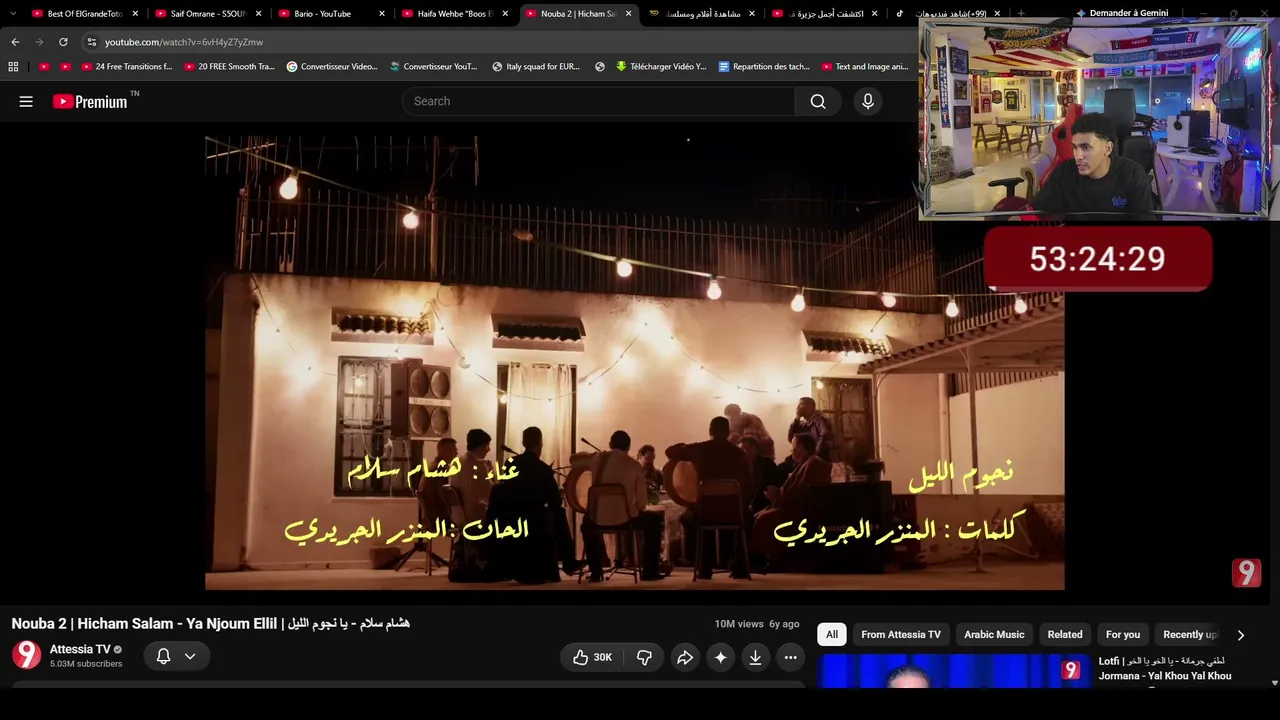Switch to the Haifa Wehbe tab

coord(455,14)
